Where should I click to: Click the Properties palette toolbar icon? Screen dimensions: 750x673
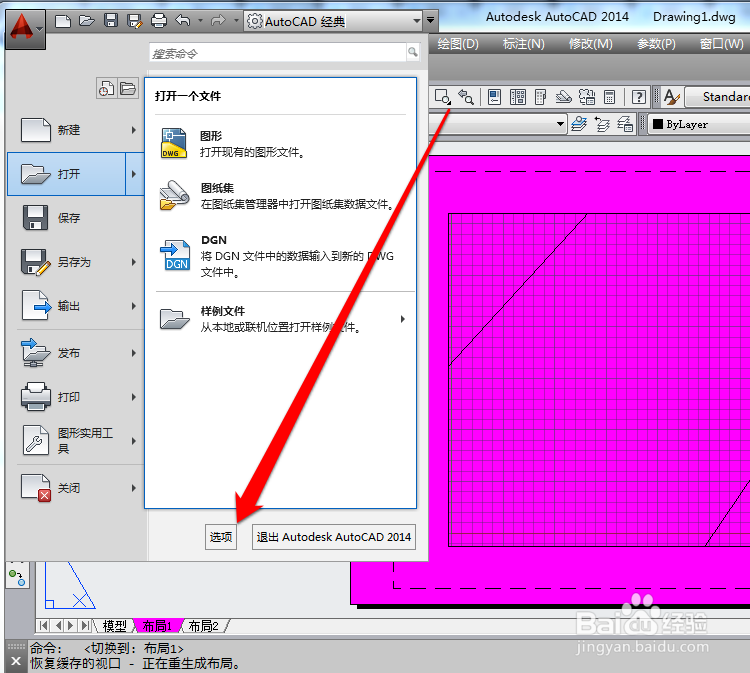click(x=494, y=97)
